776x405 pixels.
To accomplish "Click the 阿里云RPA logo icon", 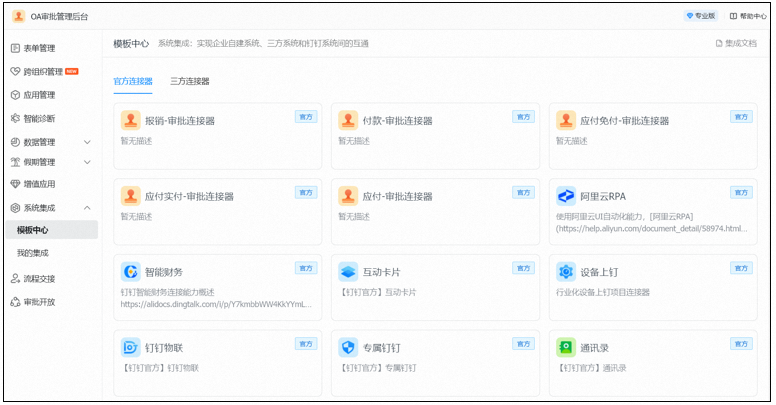I will tap(566, 196).
